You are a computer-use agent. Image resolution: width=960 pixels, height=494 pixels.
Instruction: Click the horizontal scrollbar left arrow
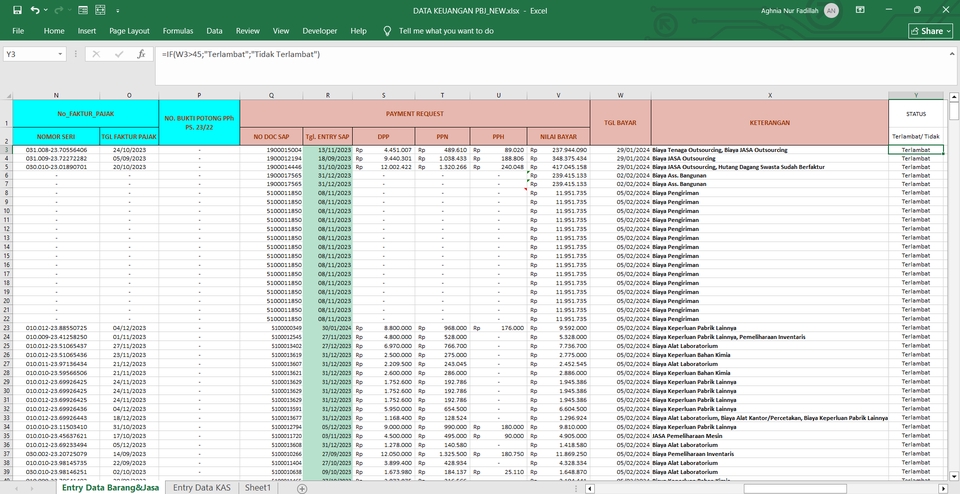click(x=590, y=488)
